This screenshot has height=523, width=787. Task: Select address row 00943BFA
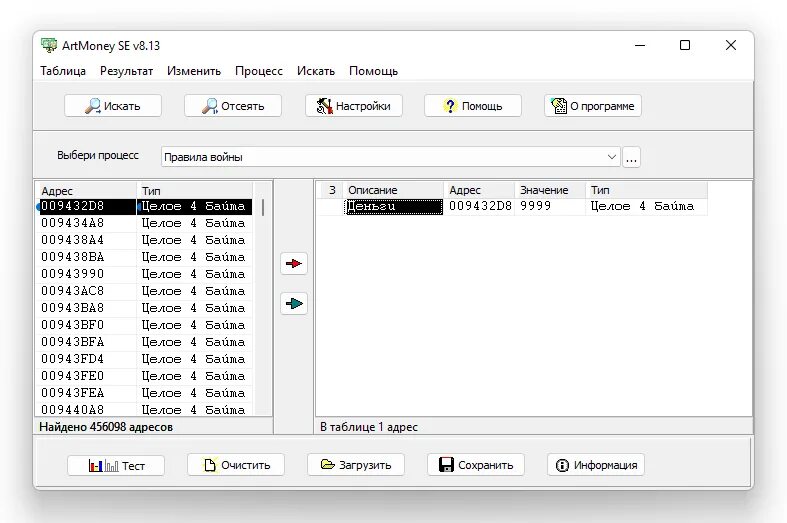click(146, 342)
